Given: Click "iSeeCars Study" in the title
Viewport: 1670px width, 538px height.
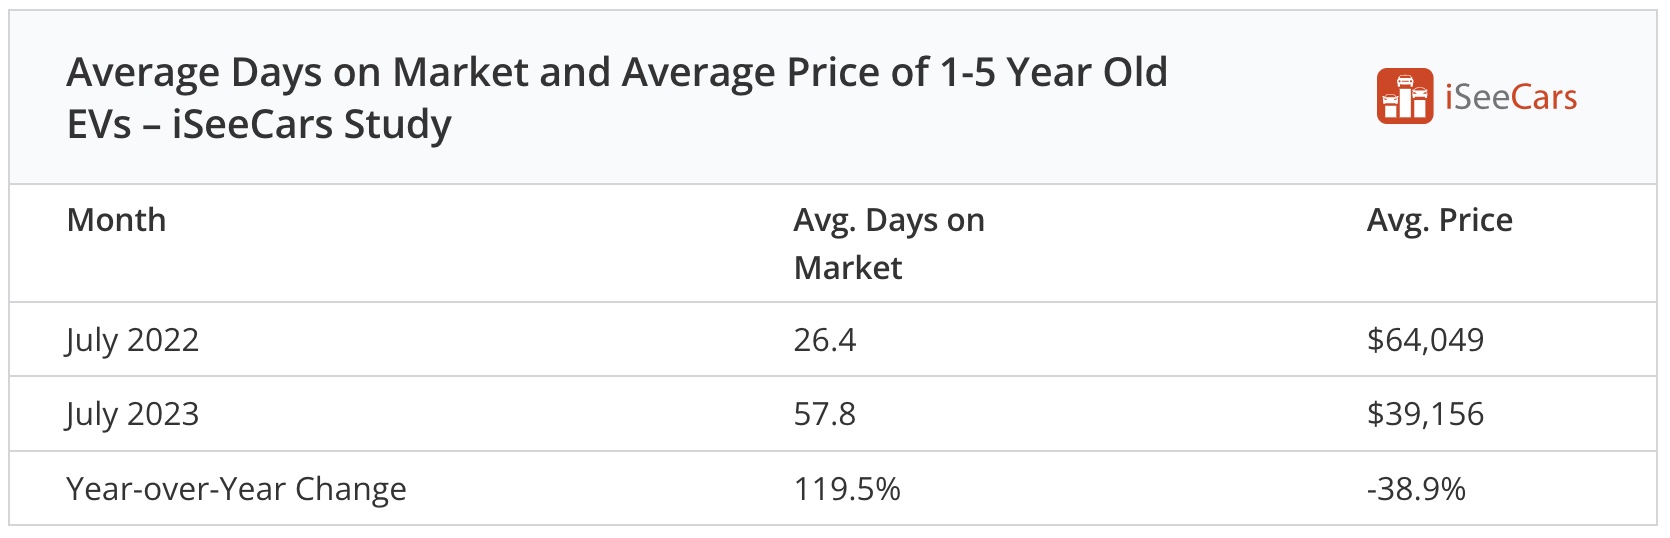Looking at the screenshot, I should point(311,125).
